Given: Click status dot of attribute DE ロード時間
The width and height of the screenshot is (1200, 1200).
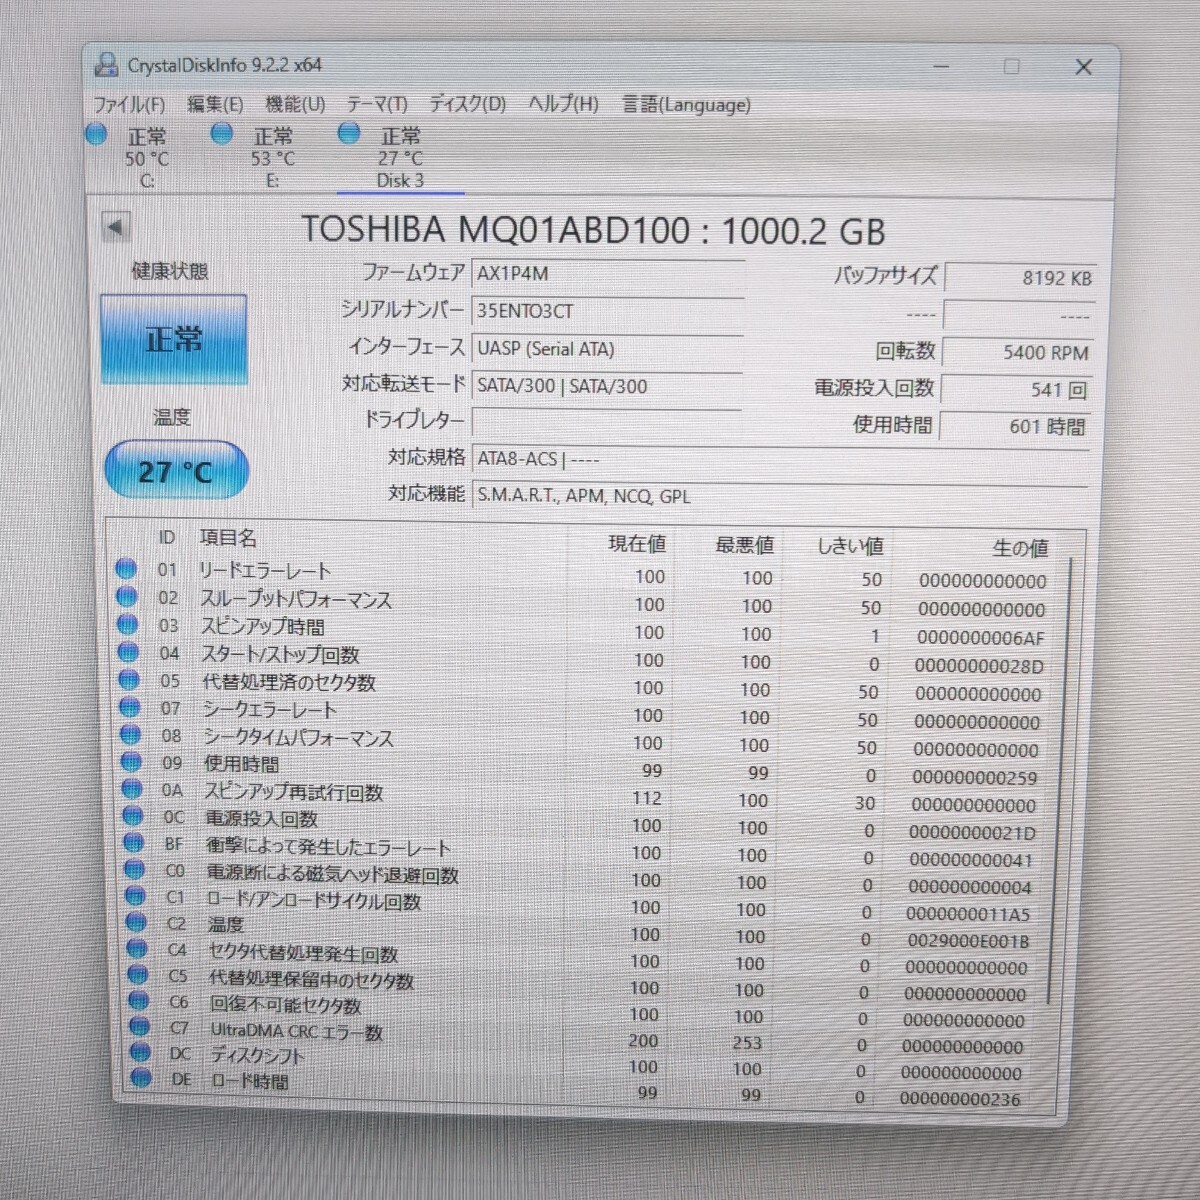Looking at the screenshot, I should (x=142, y=1078).
